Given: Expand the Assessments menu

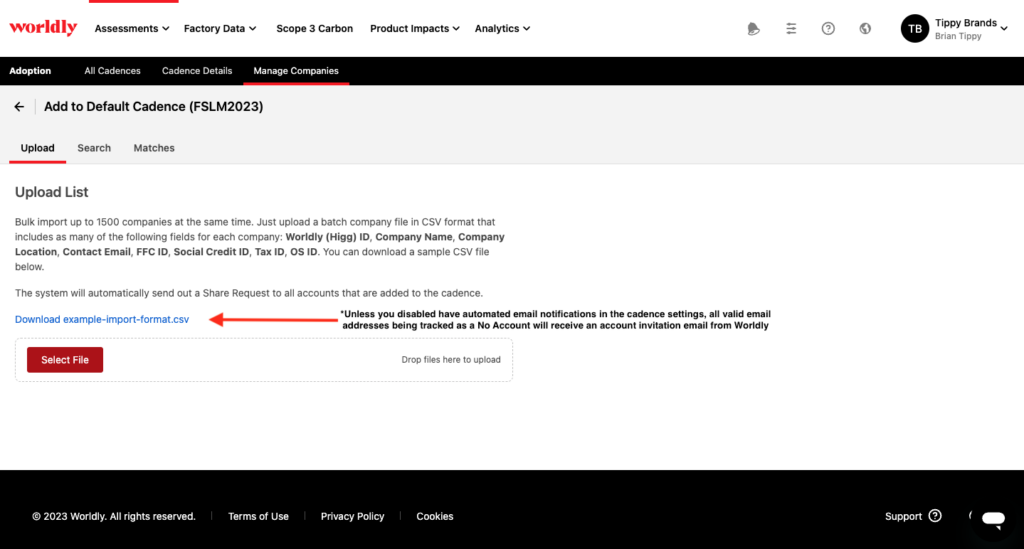Looking at the screenshot, I should coord(132,29).
